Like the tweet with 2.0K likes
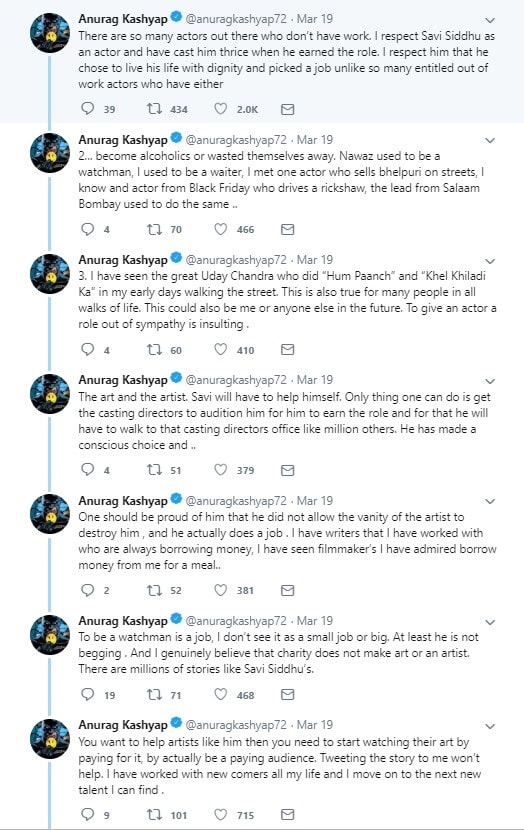Screen dimensions: 524x830 (220, 109)
